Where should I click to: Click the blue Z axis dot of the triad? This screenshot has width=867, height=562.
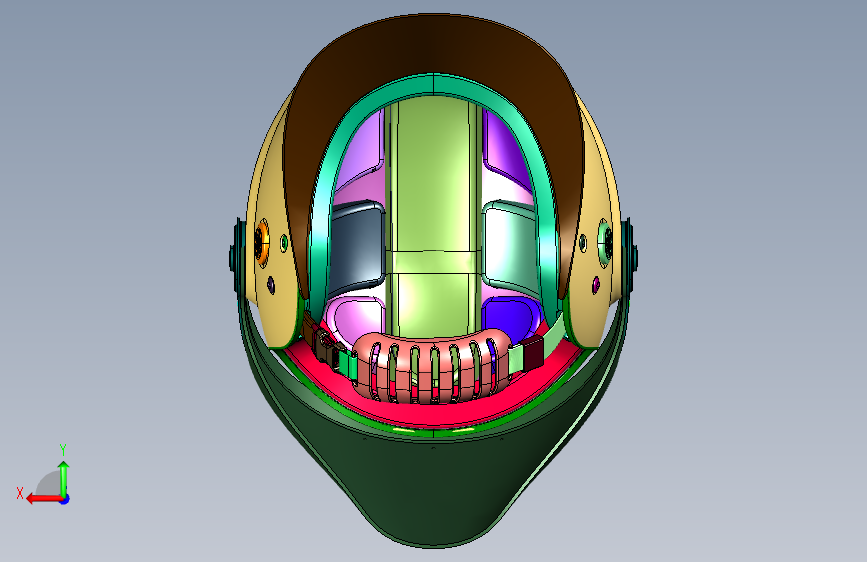point(65,499)
